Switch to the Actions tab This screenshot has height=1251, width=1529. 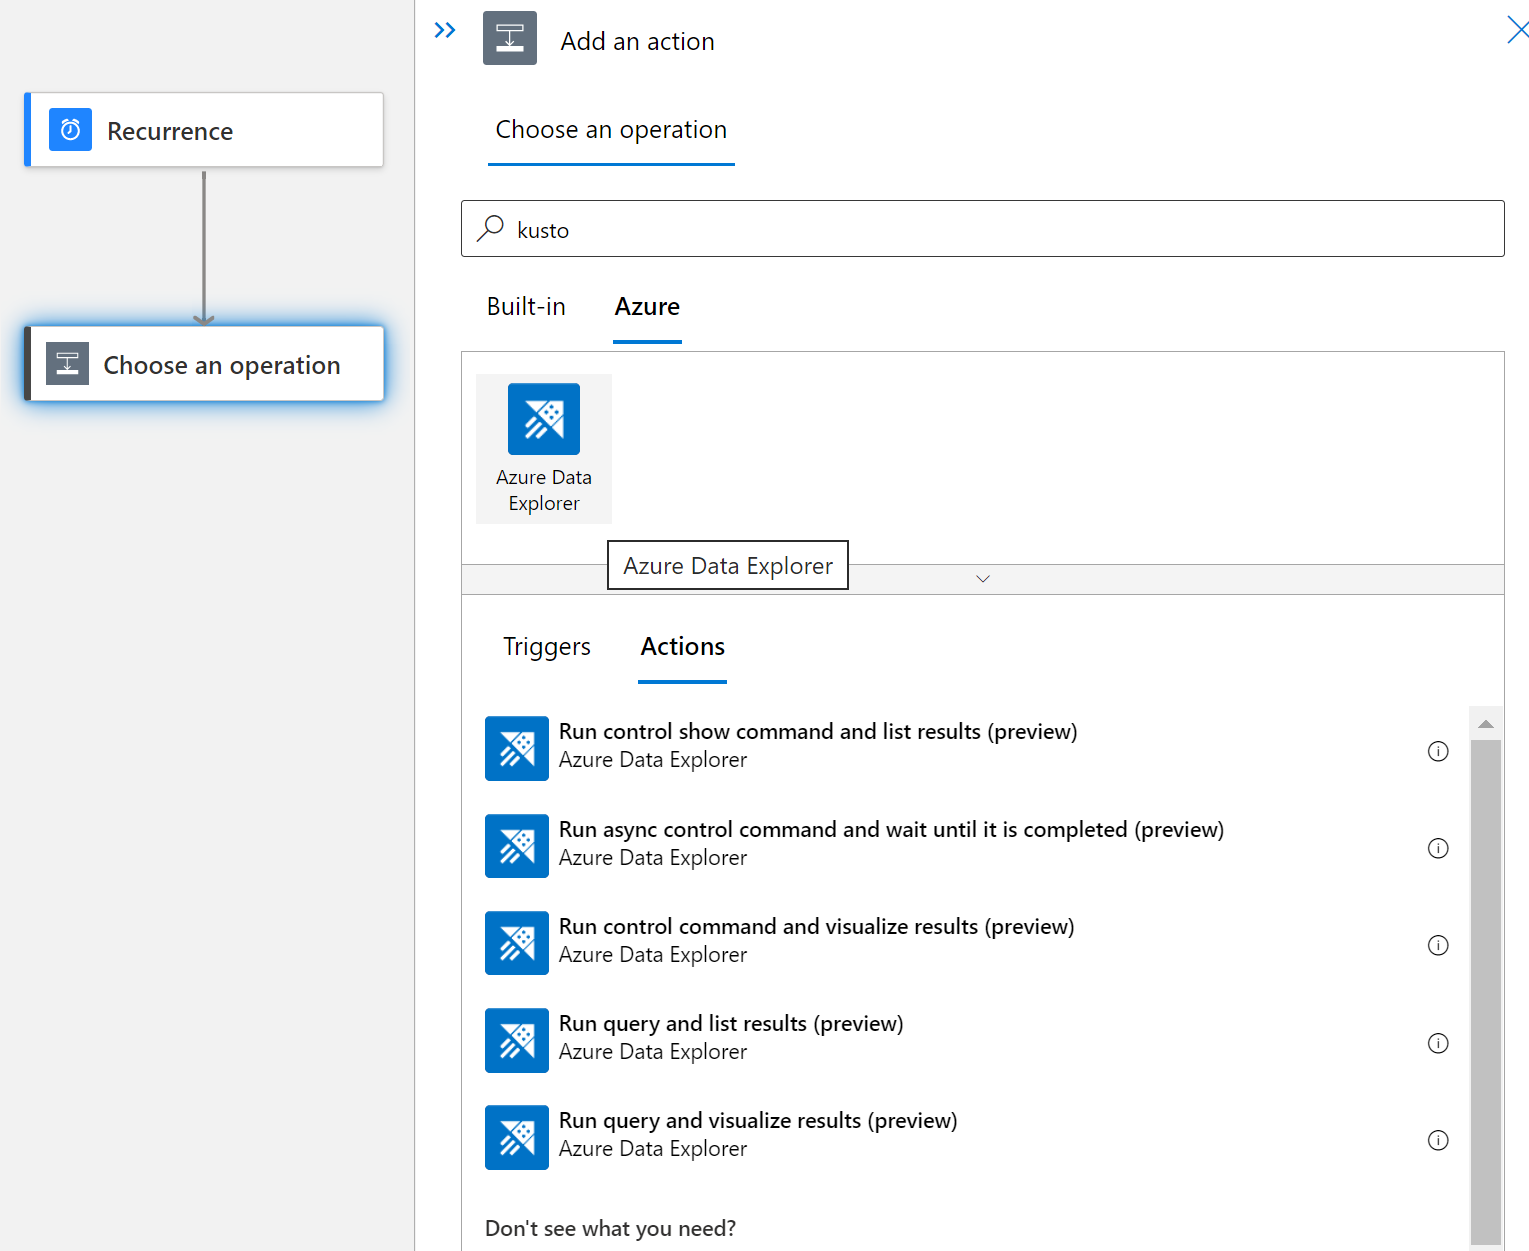point(683,647)
